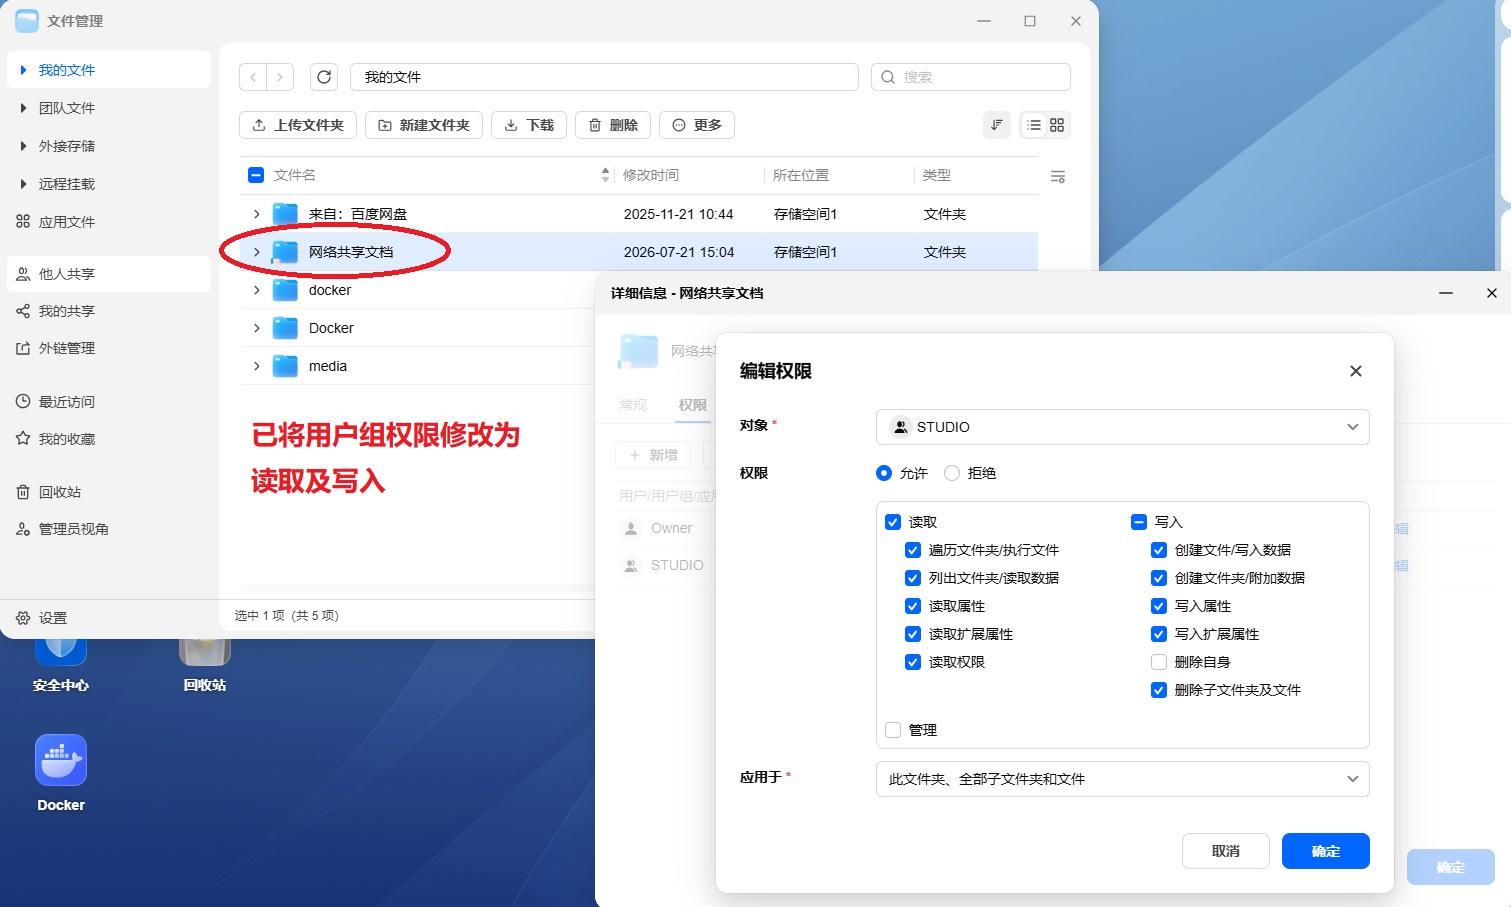Click 取消 in the 编辑权限 dialog
Image resolution: width=1511 pixels, height=907 pixels.
(1226, 851)
